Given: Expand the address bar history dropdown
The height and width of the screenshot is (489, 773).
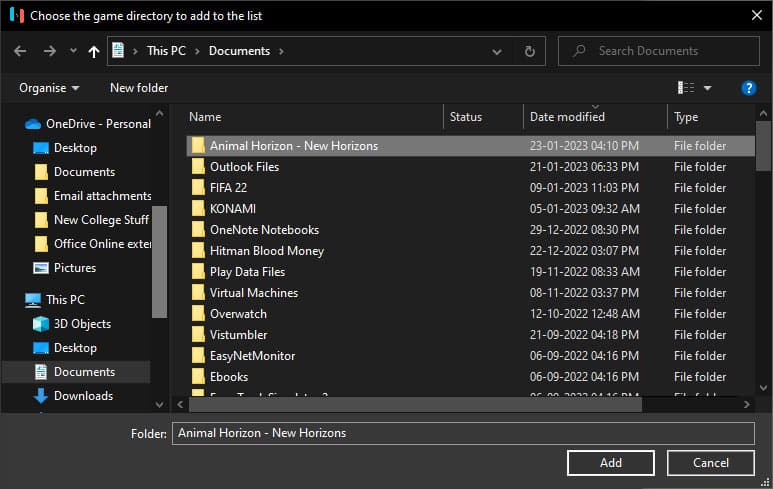Looking at the screenshot, I should click(497, 51).
